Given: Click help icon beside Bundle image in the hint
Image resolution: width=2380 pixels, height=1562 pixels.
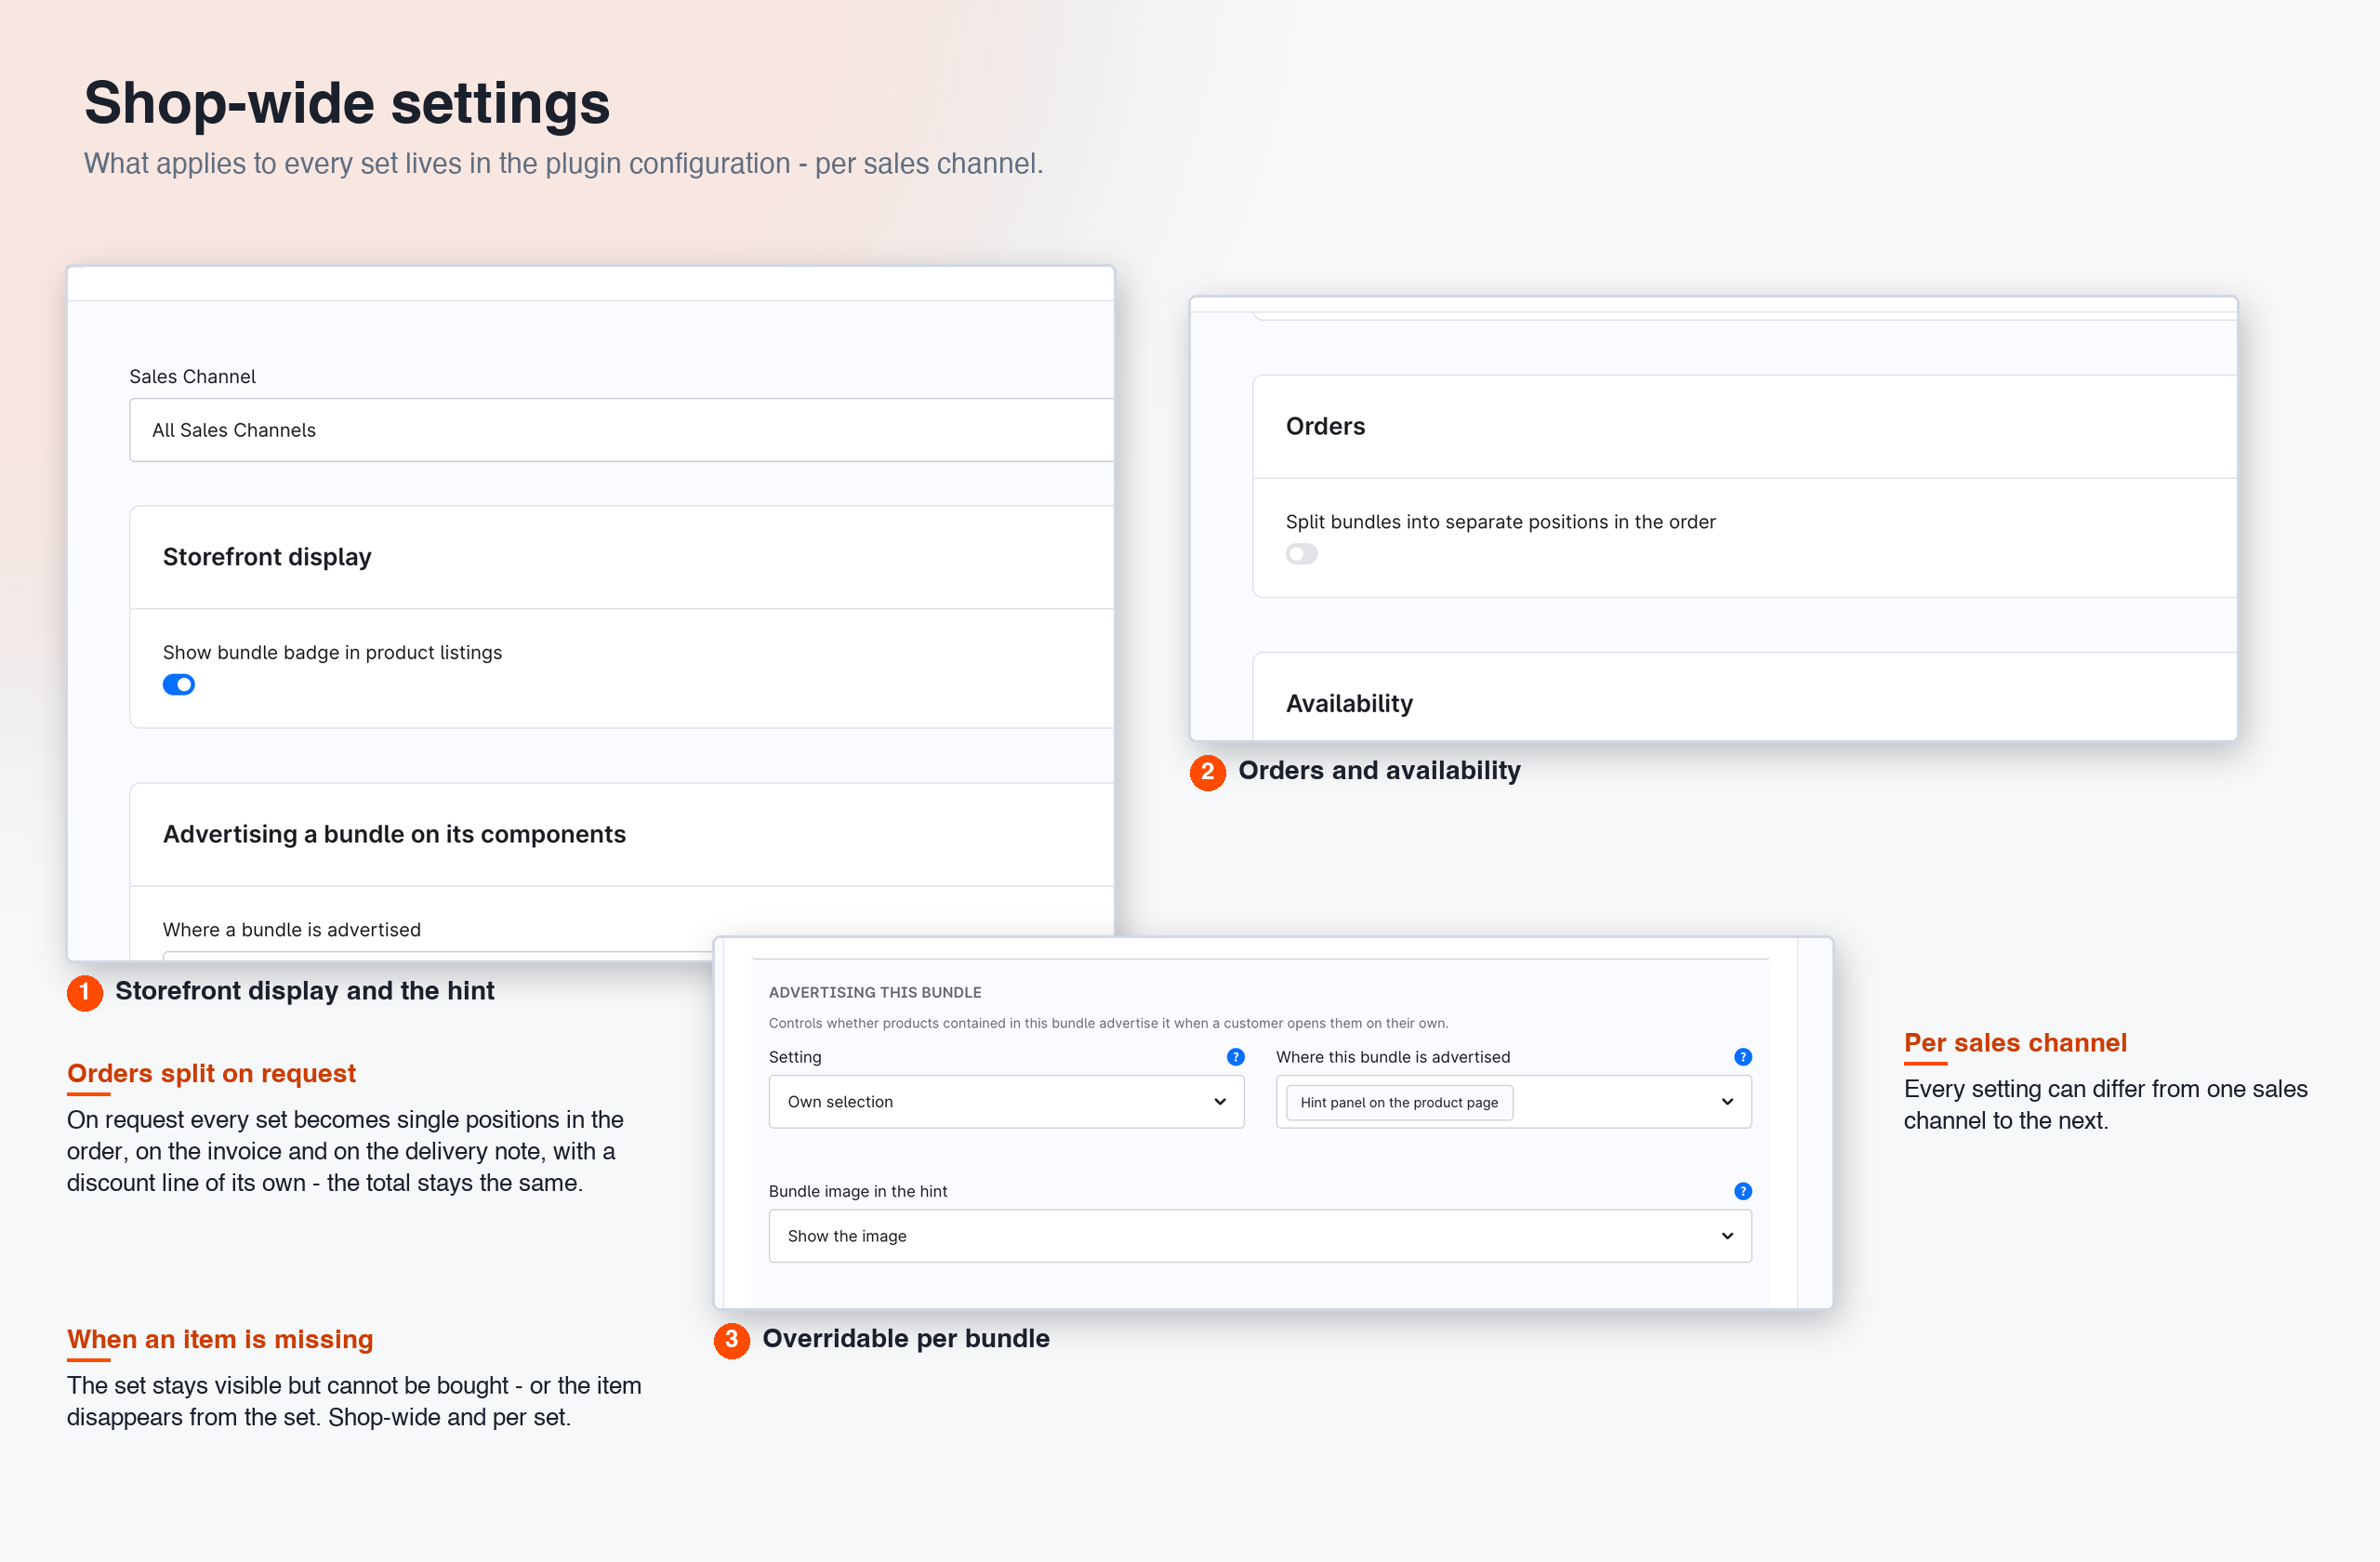Looking at the screenshot, I should point(1742,1191).
